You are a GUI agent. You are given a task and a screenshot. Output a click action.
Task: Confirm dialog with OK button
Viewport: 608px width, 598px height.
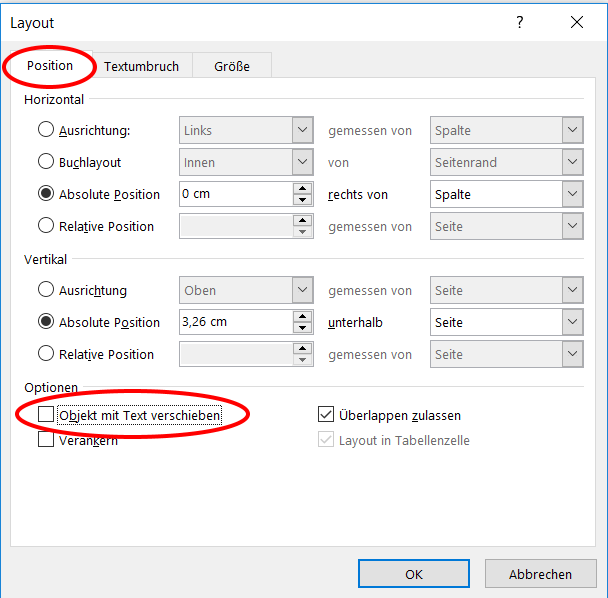414,574
